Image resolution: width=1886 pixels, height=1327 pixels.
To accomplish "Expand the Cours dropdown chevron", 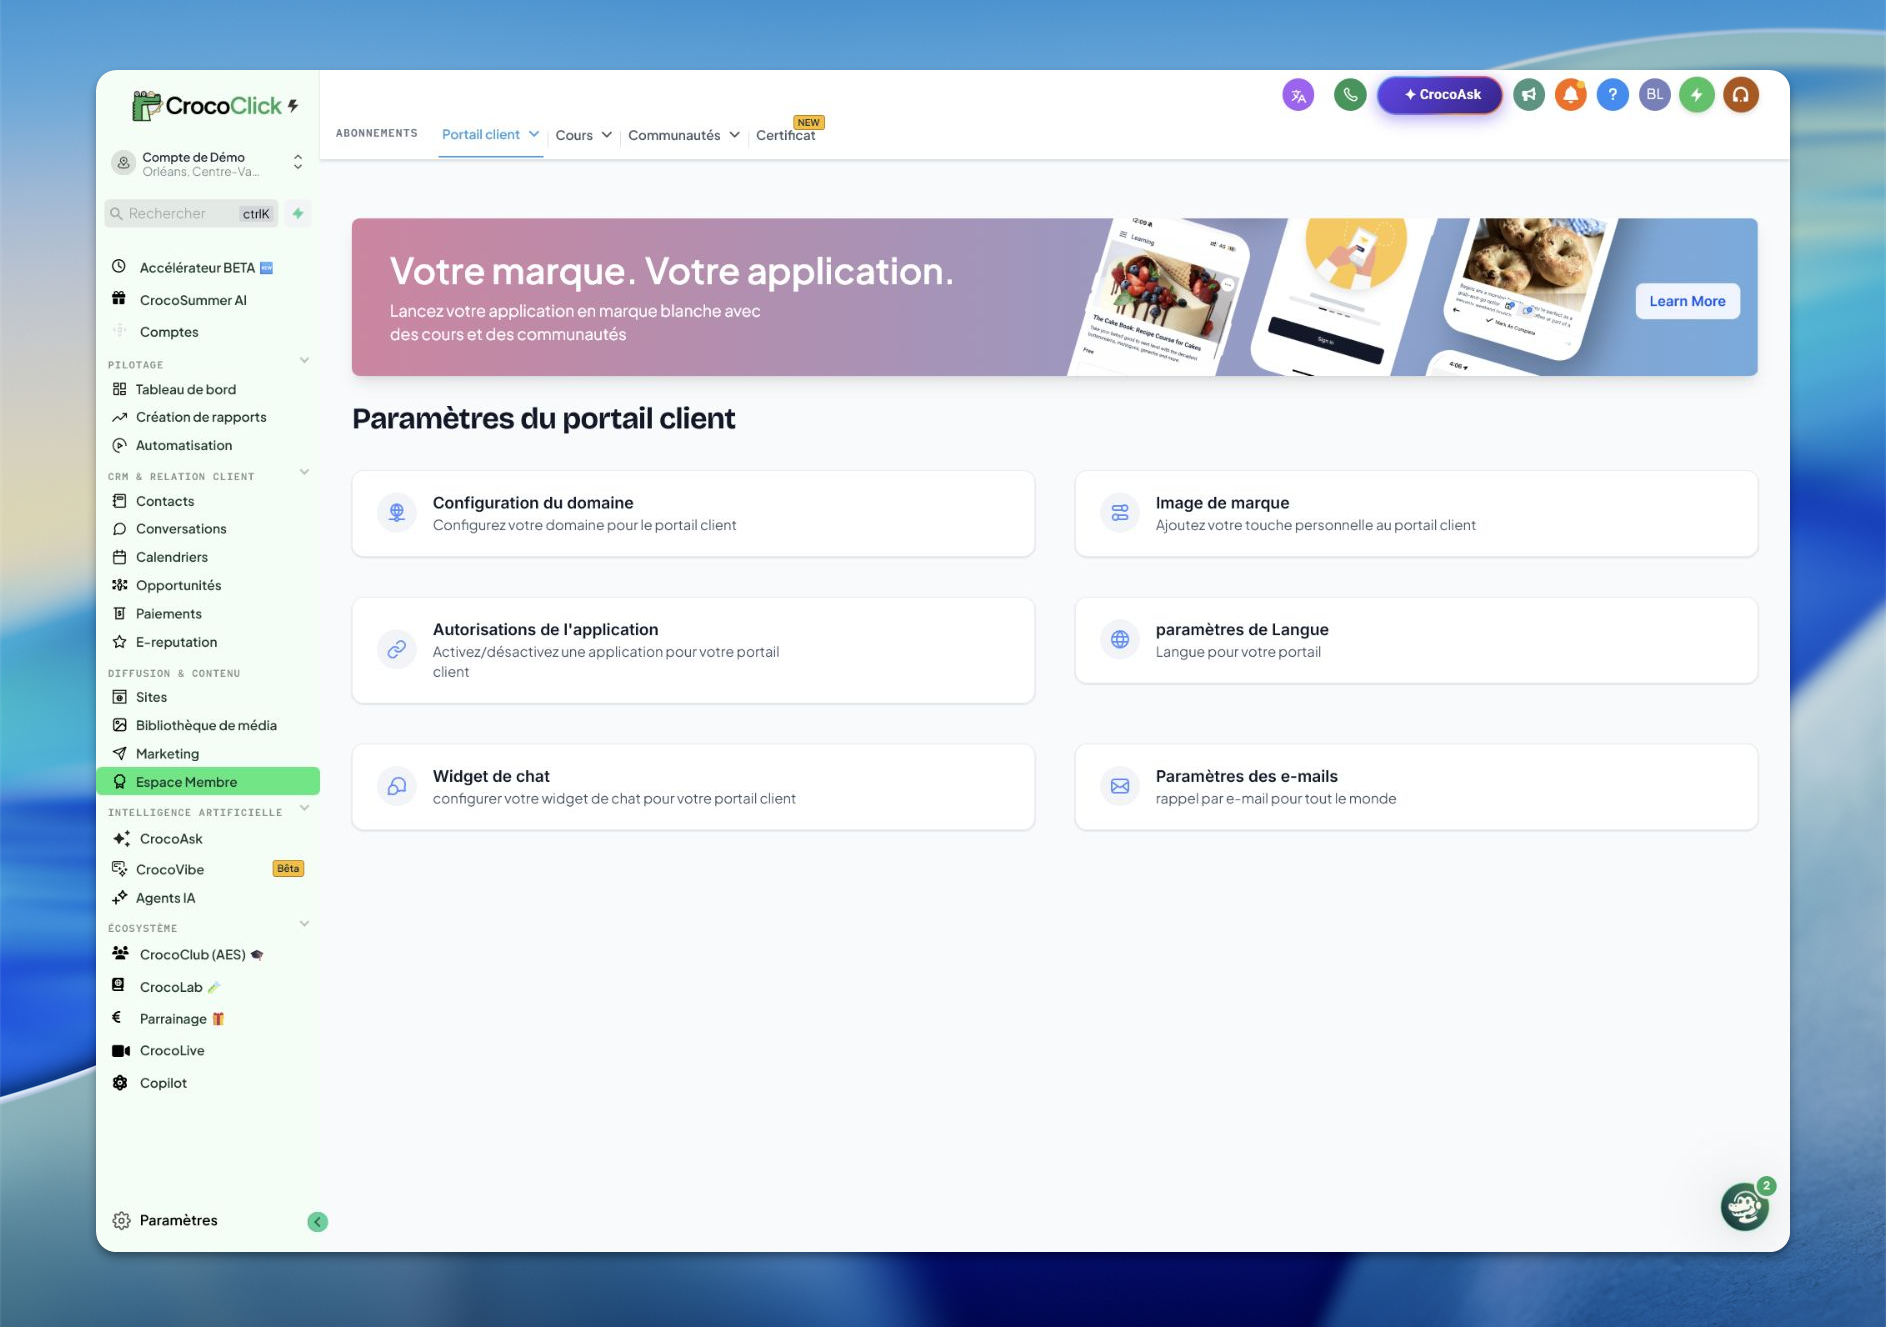I will [607, 135].
